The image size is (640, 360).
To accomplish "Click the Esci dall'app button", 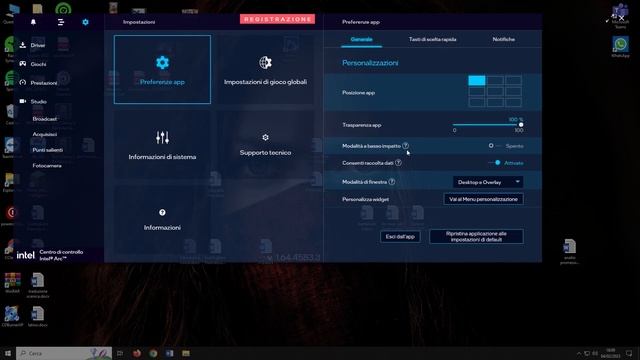I will coord(400,237).
